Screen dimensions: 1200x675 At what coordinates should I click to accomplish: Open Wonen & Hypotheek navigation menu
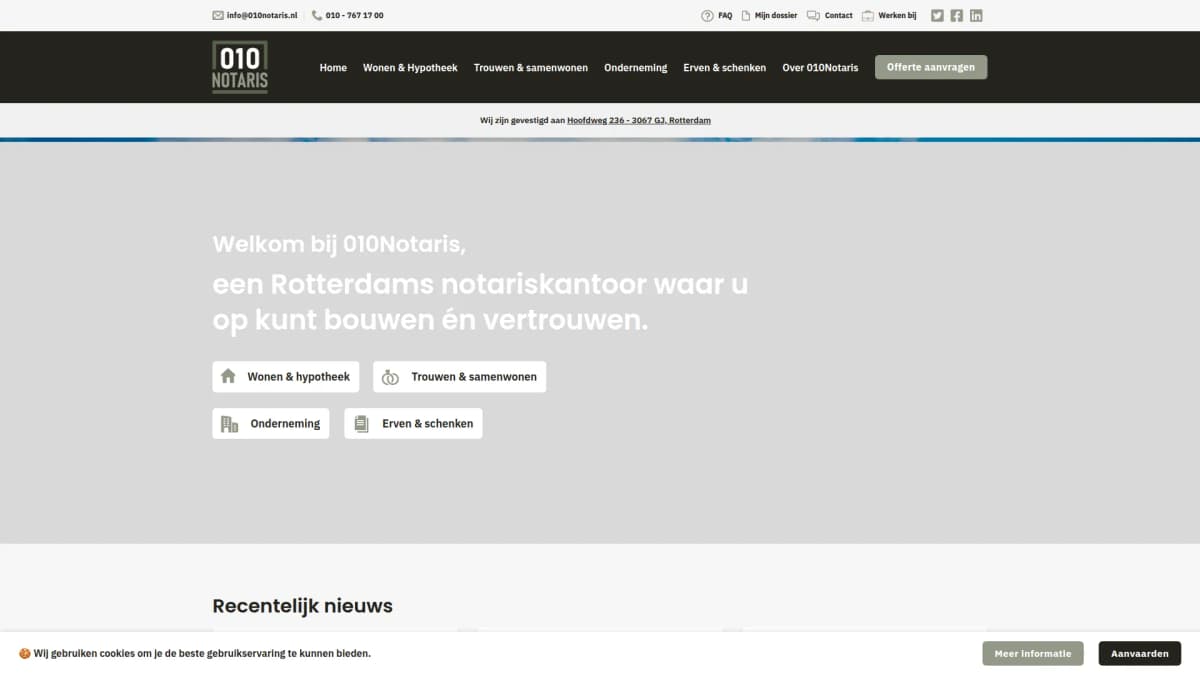coord(410,68)
